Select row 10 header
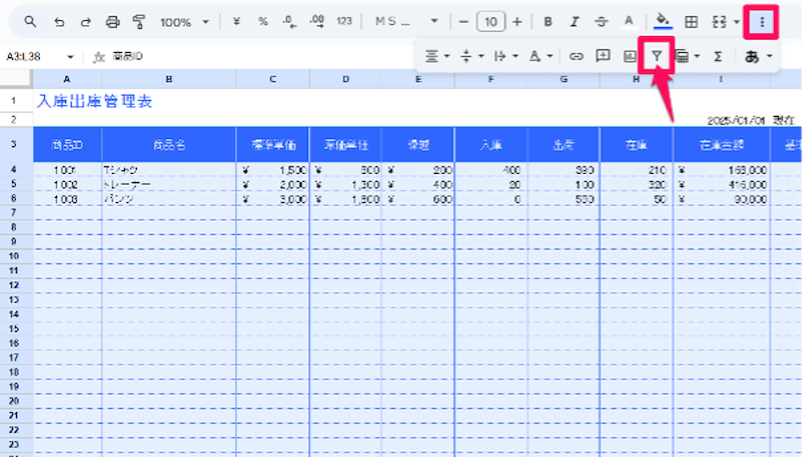Screen dimensions: 804x457 (14, 256)
